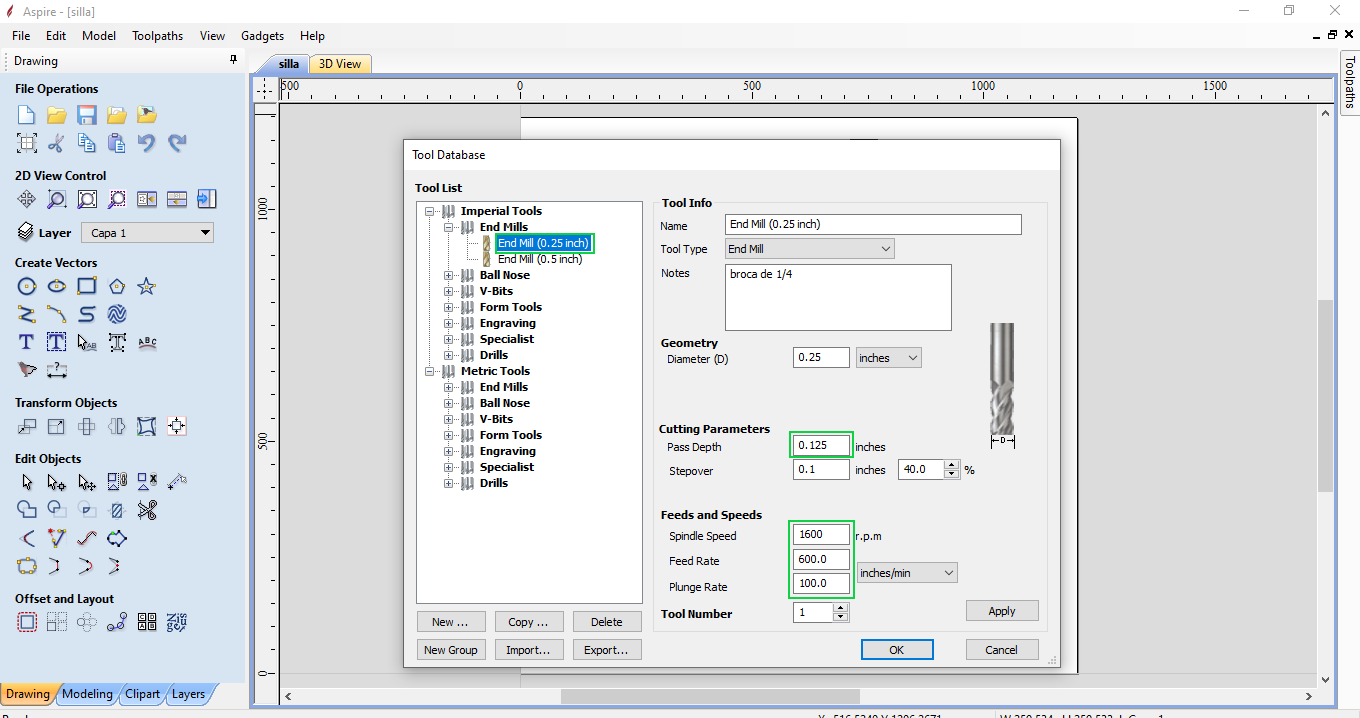Select the Pan view four-arrow tool

[x=27, y=199]
